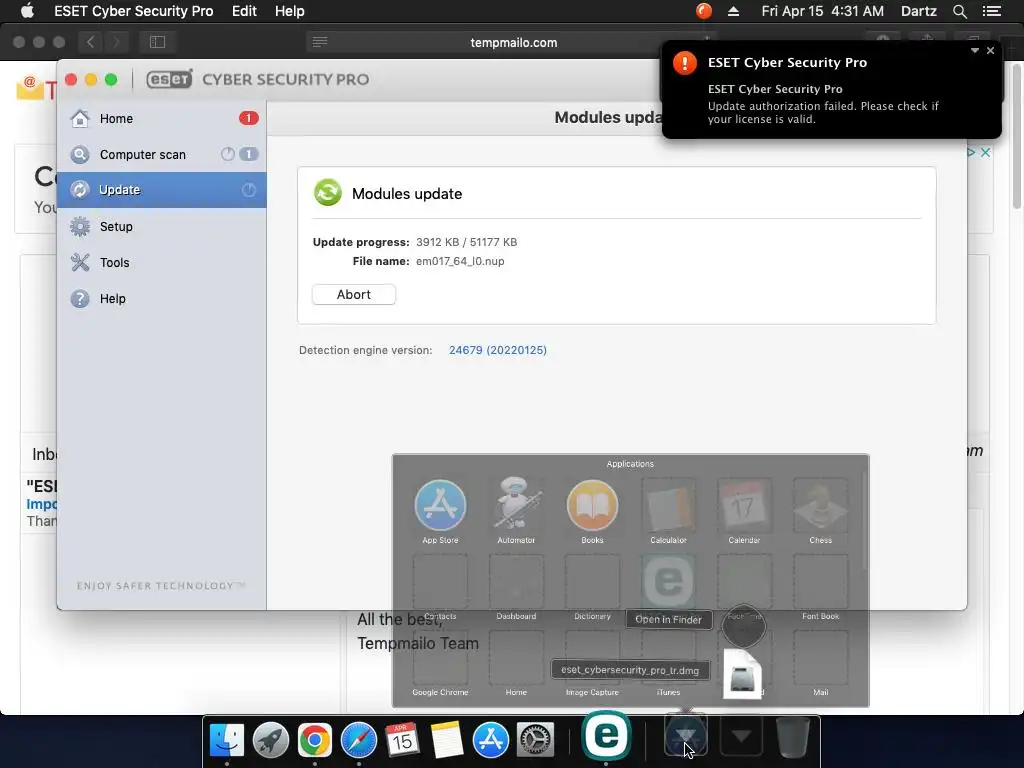Click the Computer scan progress spinner
This screenshot has height=768, width=1024.
pyautogui.click(x=227, y=154)
